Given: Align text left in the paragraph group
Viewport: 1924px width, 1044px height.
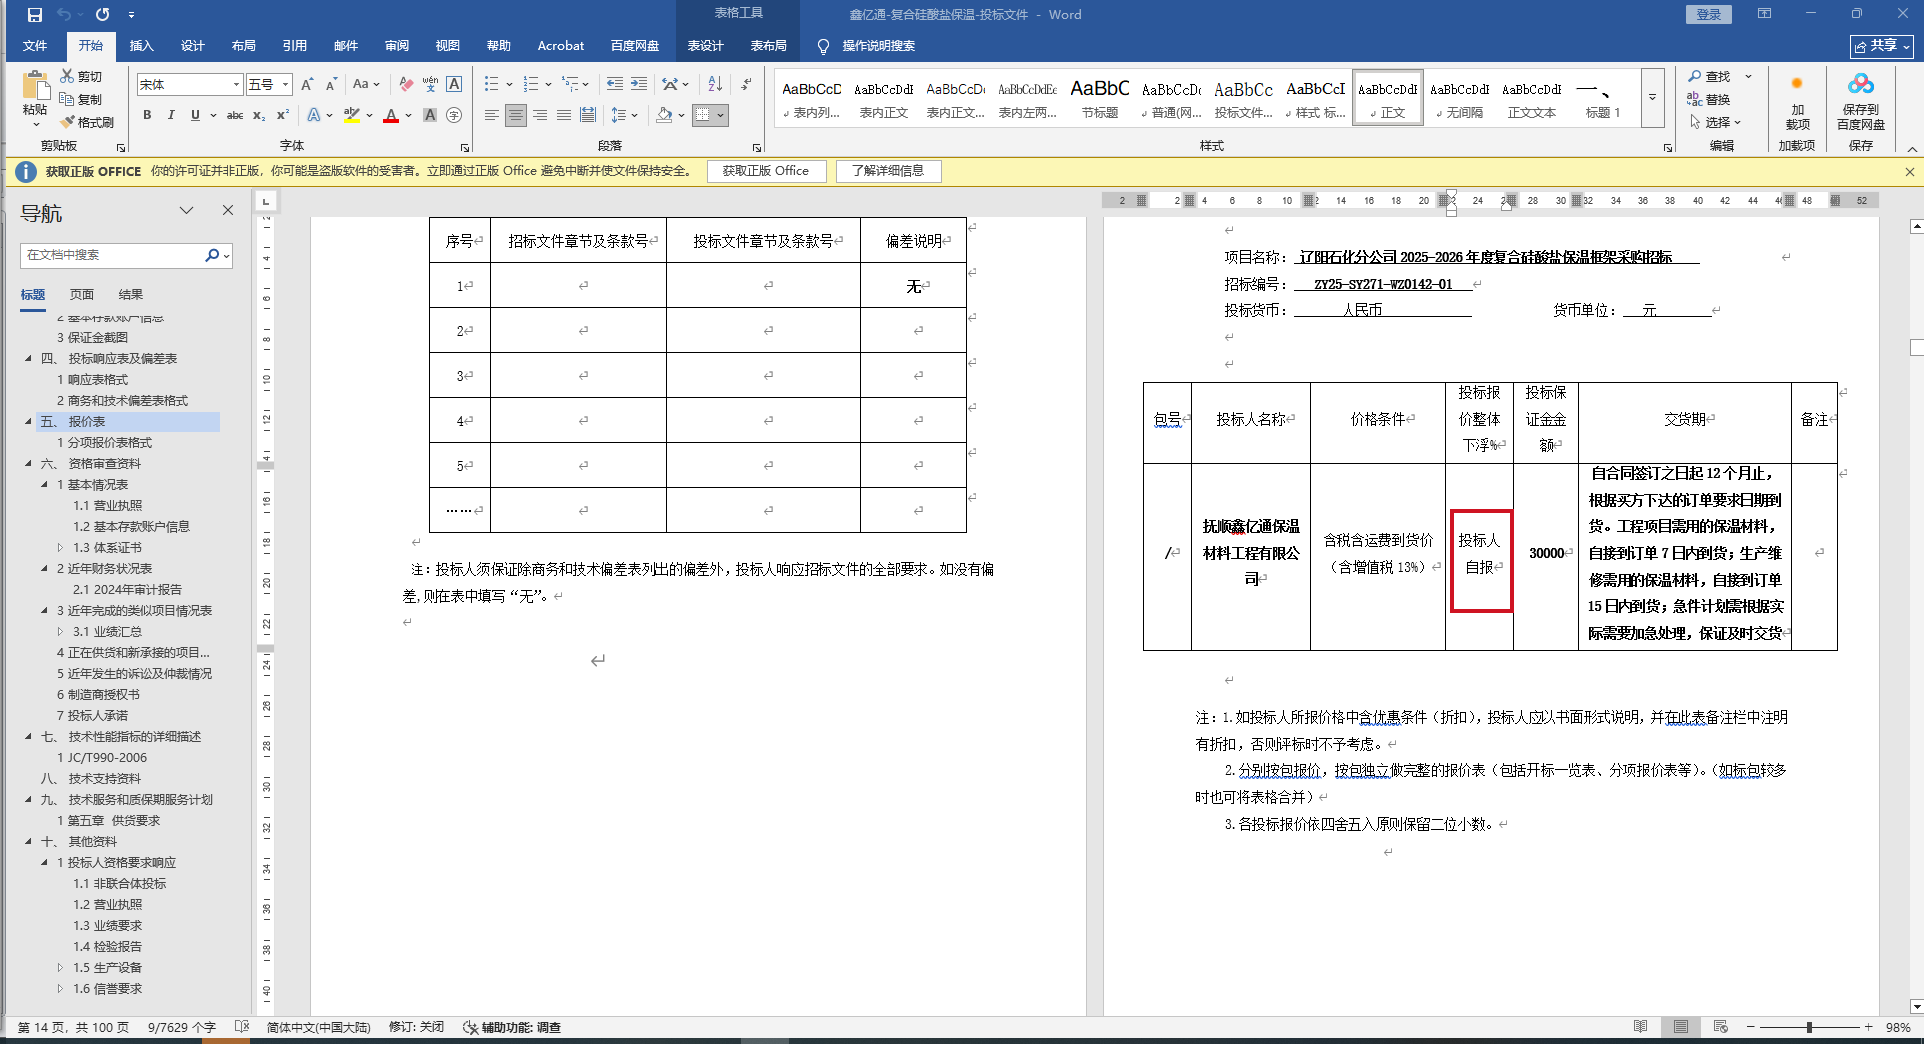Looking at the screenshot, I should click(491, 116).
